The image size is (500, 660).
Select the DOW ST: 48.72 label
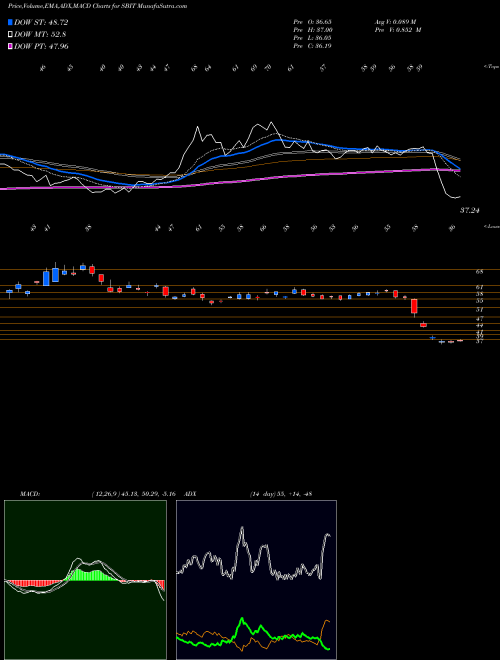[41, 22]
